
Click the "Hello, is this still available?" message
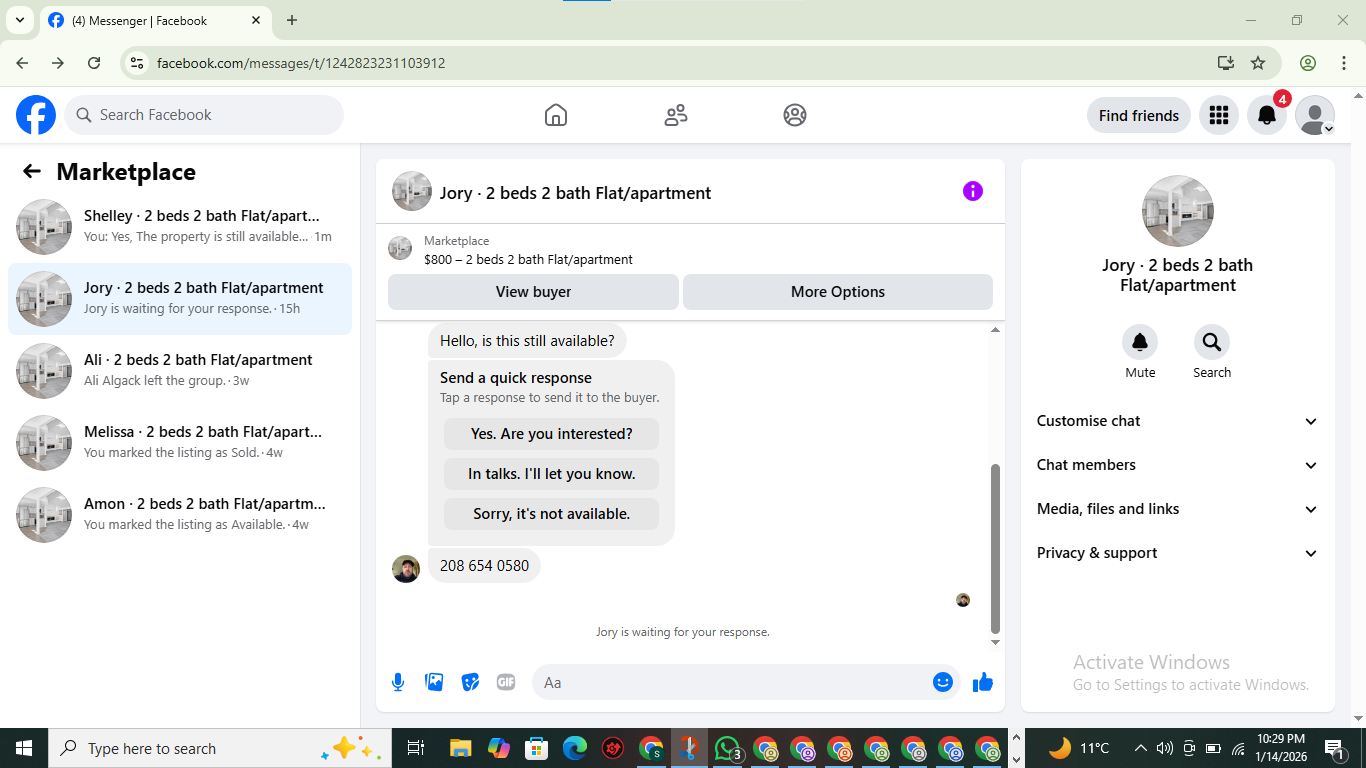[527, 341]
